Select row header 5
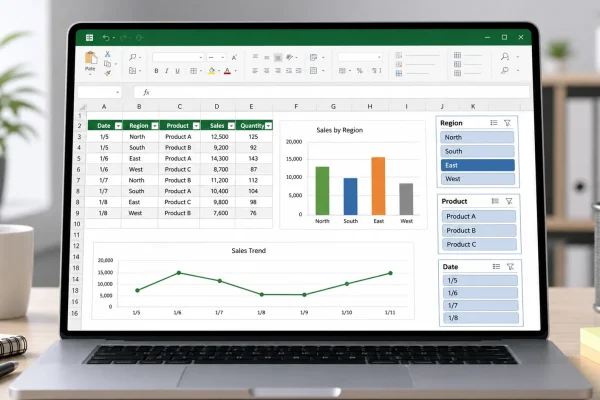The image size is (600, 400). pos(78,158)
